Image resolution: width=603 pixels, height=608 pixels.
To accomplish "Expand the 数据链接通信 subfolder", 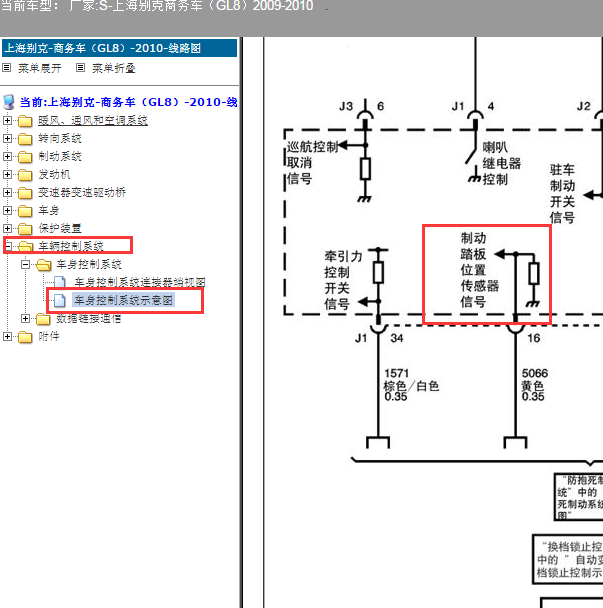I will point(25,318).
